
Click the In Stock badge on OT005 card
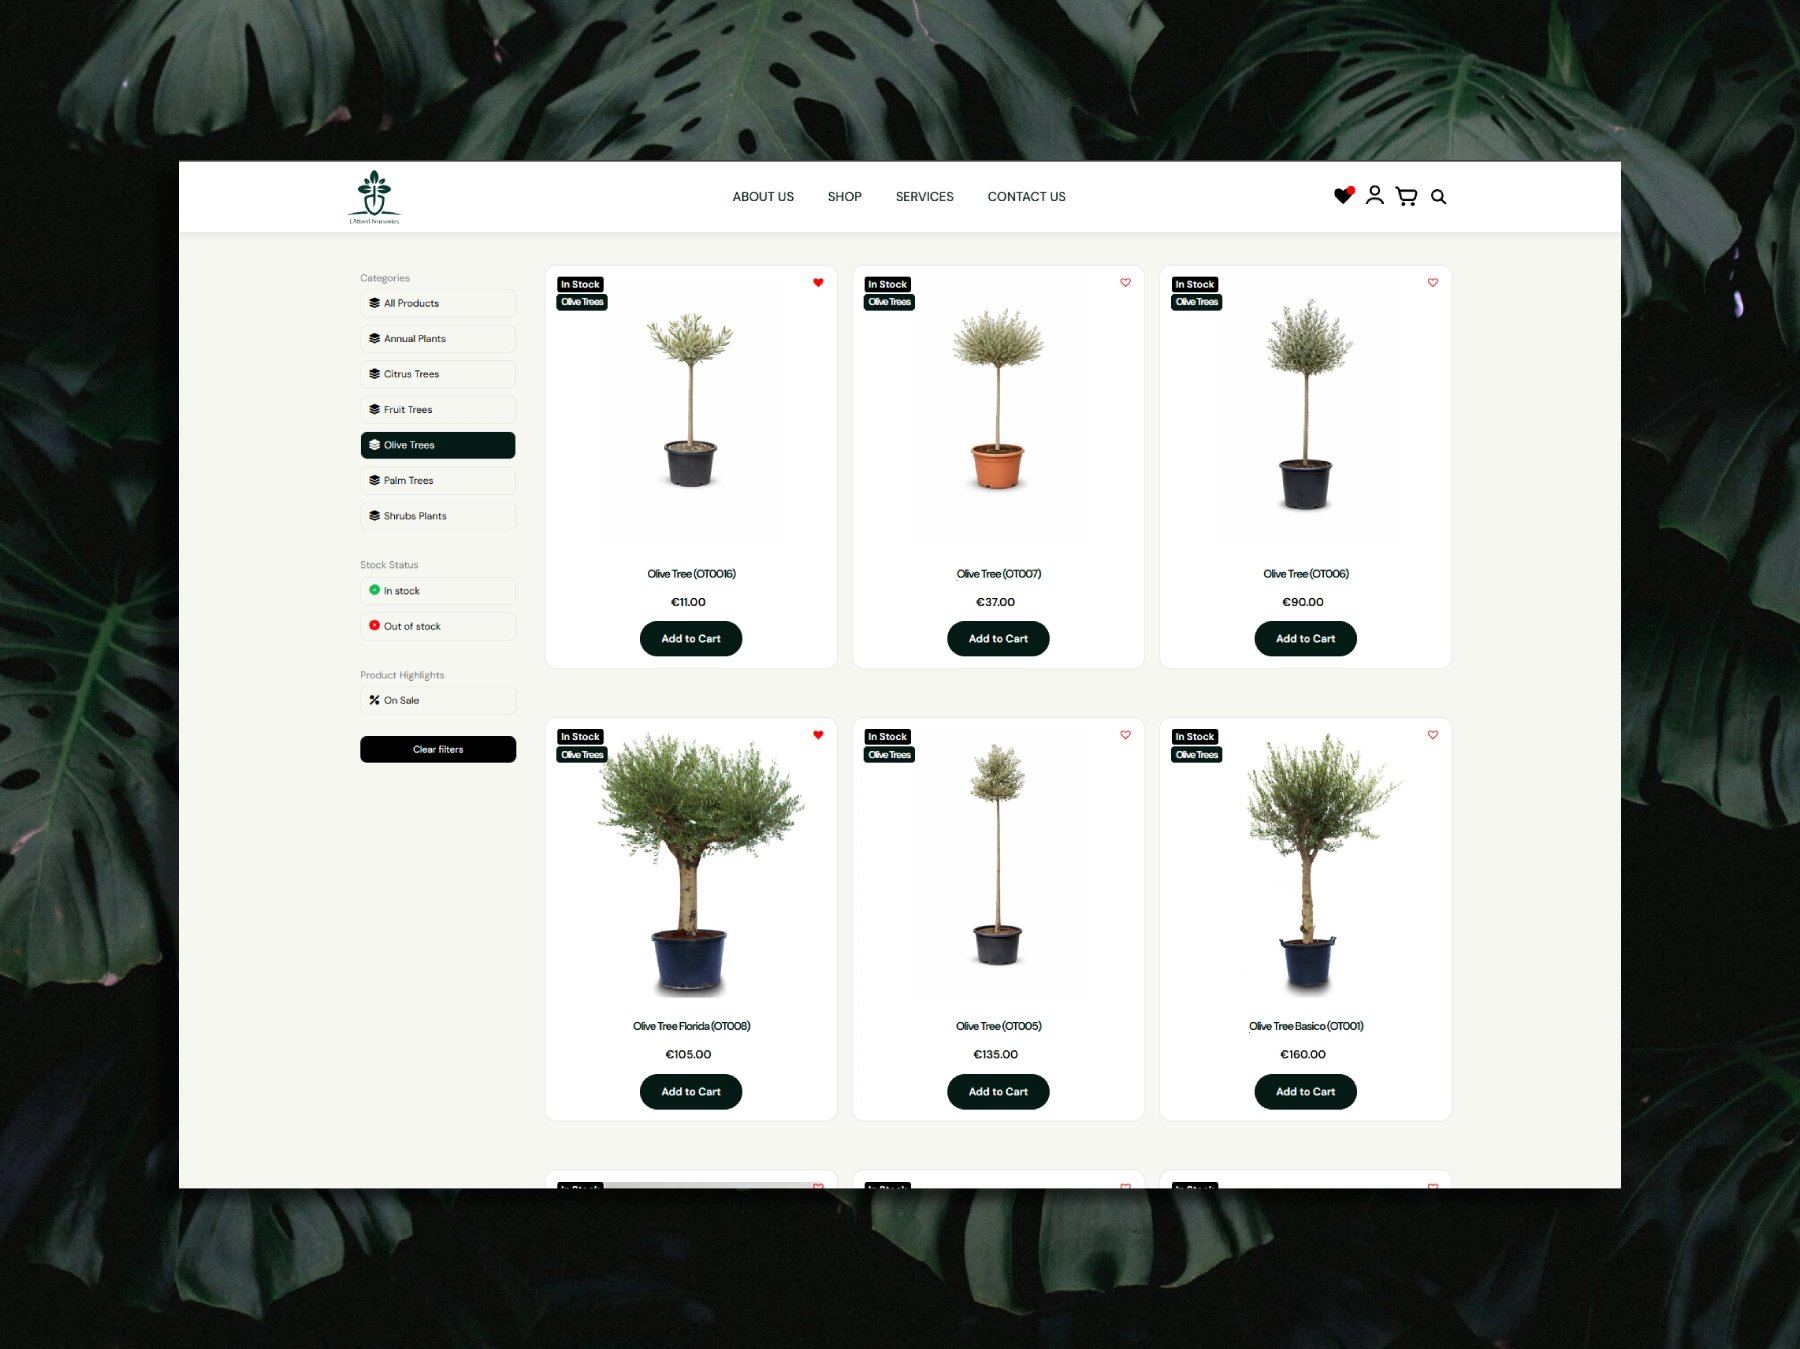887,737
